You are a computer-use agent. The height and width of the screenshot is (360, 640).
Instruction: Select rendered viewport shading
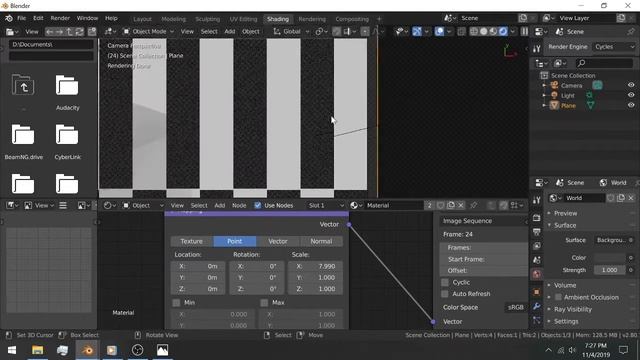(x=503, y=31)
